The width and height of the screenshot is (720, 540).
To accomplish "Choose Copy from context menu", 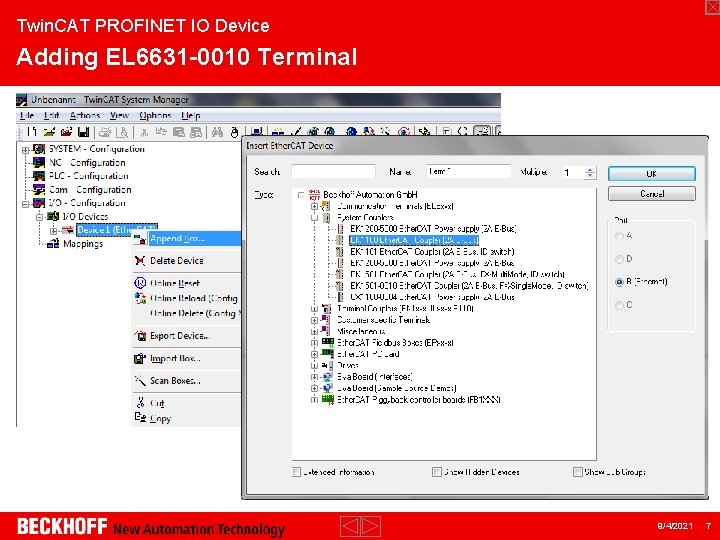I will pos(186,418).
